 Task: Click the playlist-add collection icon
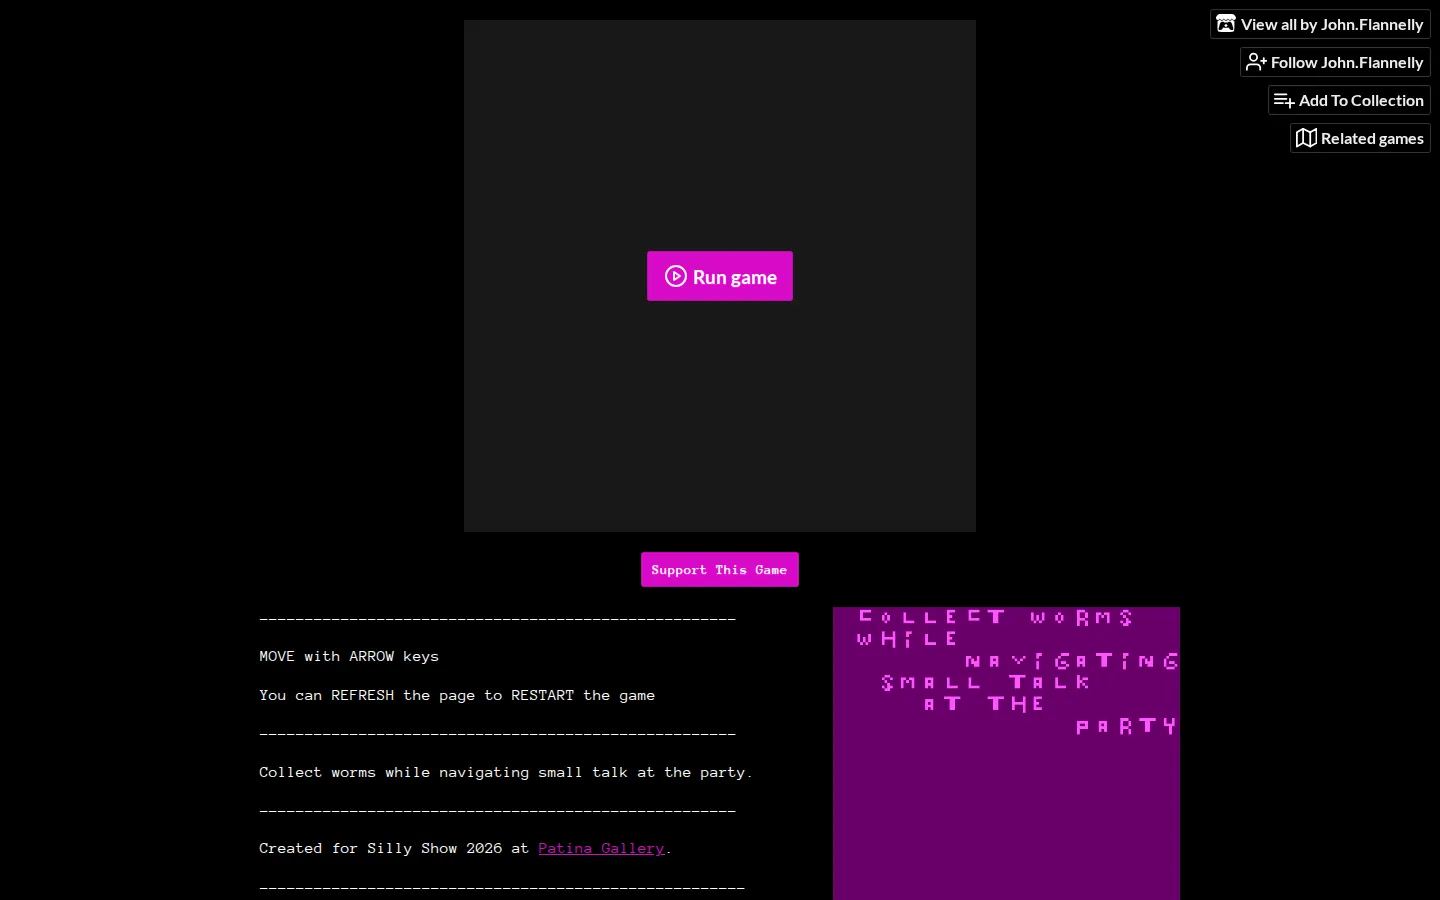pyautogui.click(x=1284, y=100)
